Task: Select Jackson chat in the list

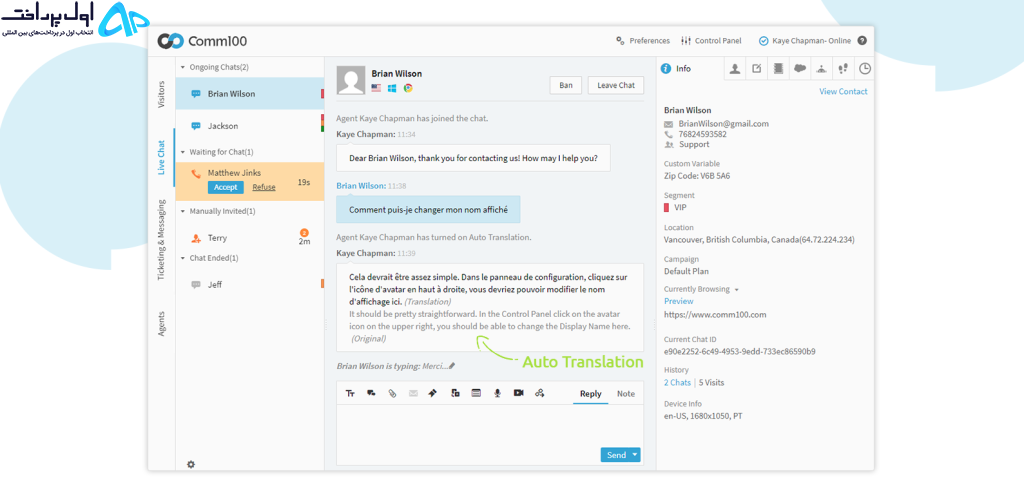Action: point(250,126)
